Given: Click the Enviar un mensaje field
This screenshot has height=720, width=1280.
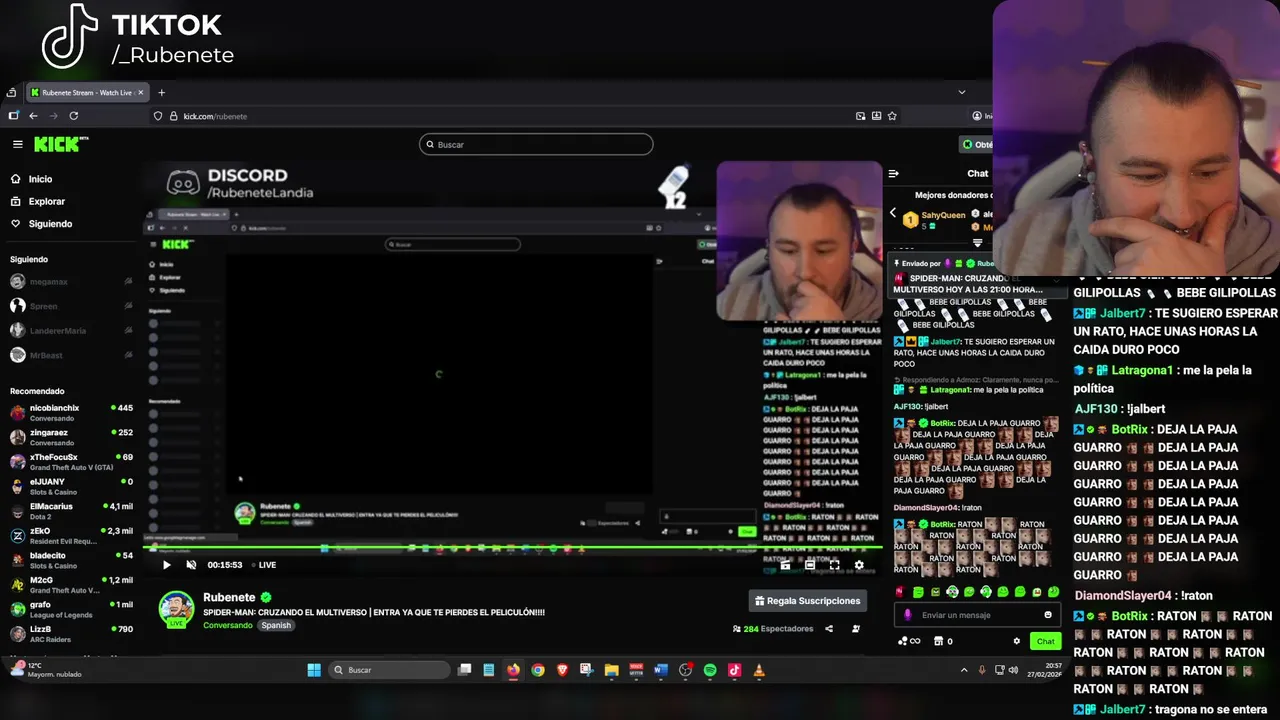Looking at the screenshot, I should click(975, 615).
